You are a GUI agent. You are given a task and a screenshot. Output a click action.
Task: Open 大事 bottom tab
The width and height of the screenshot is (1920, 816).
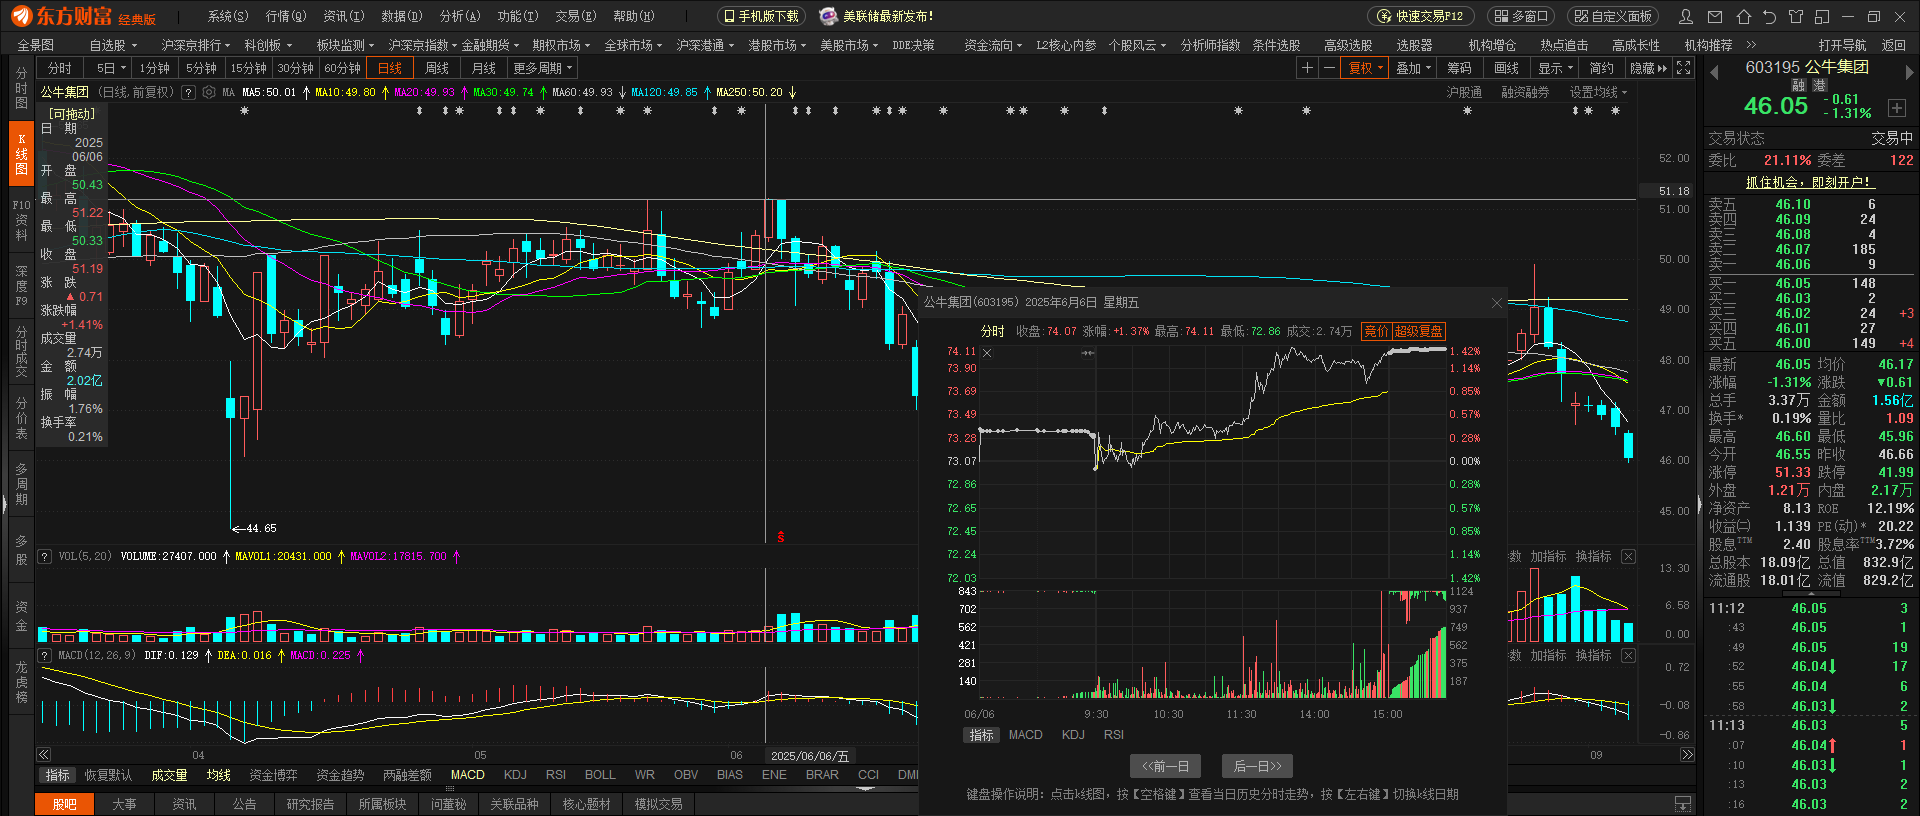click(124, 804)
